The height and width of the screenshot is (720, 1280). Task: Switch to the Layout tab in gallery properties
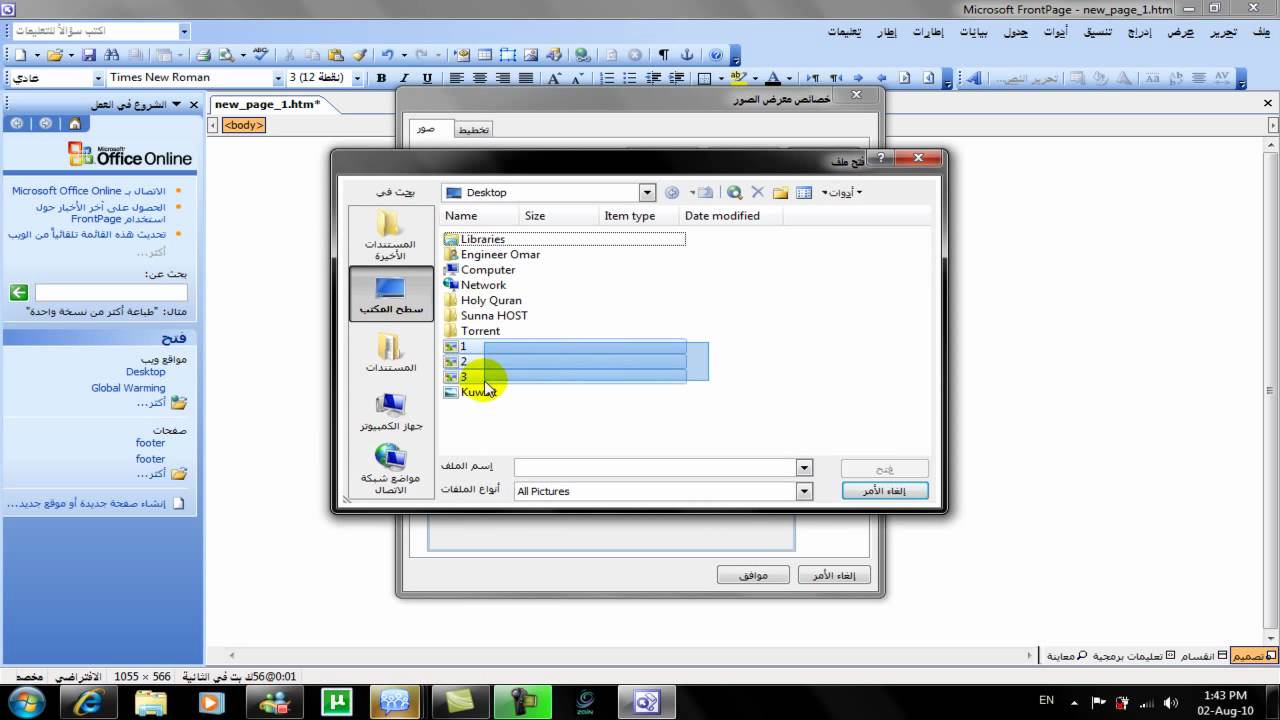473,129
